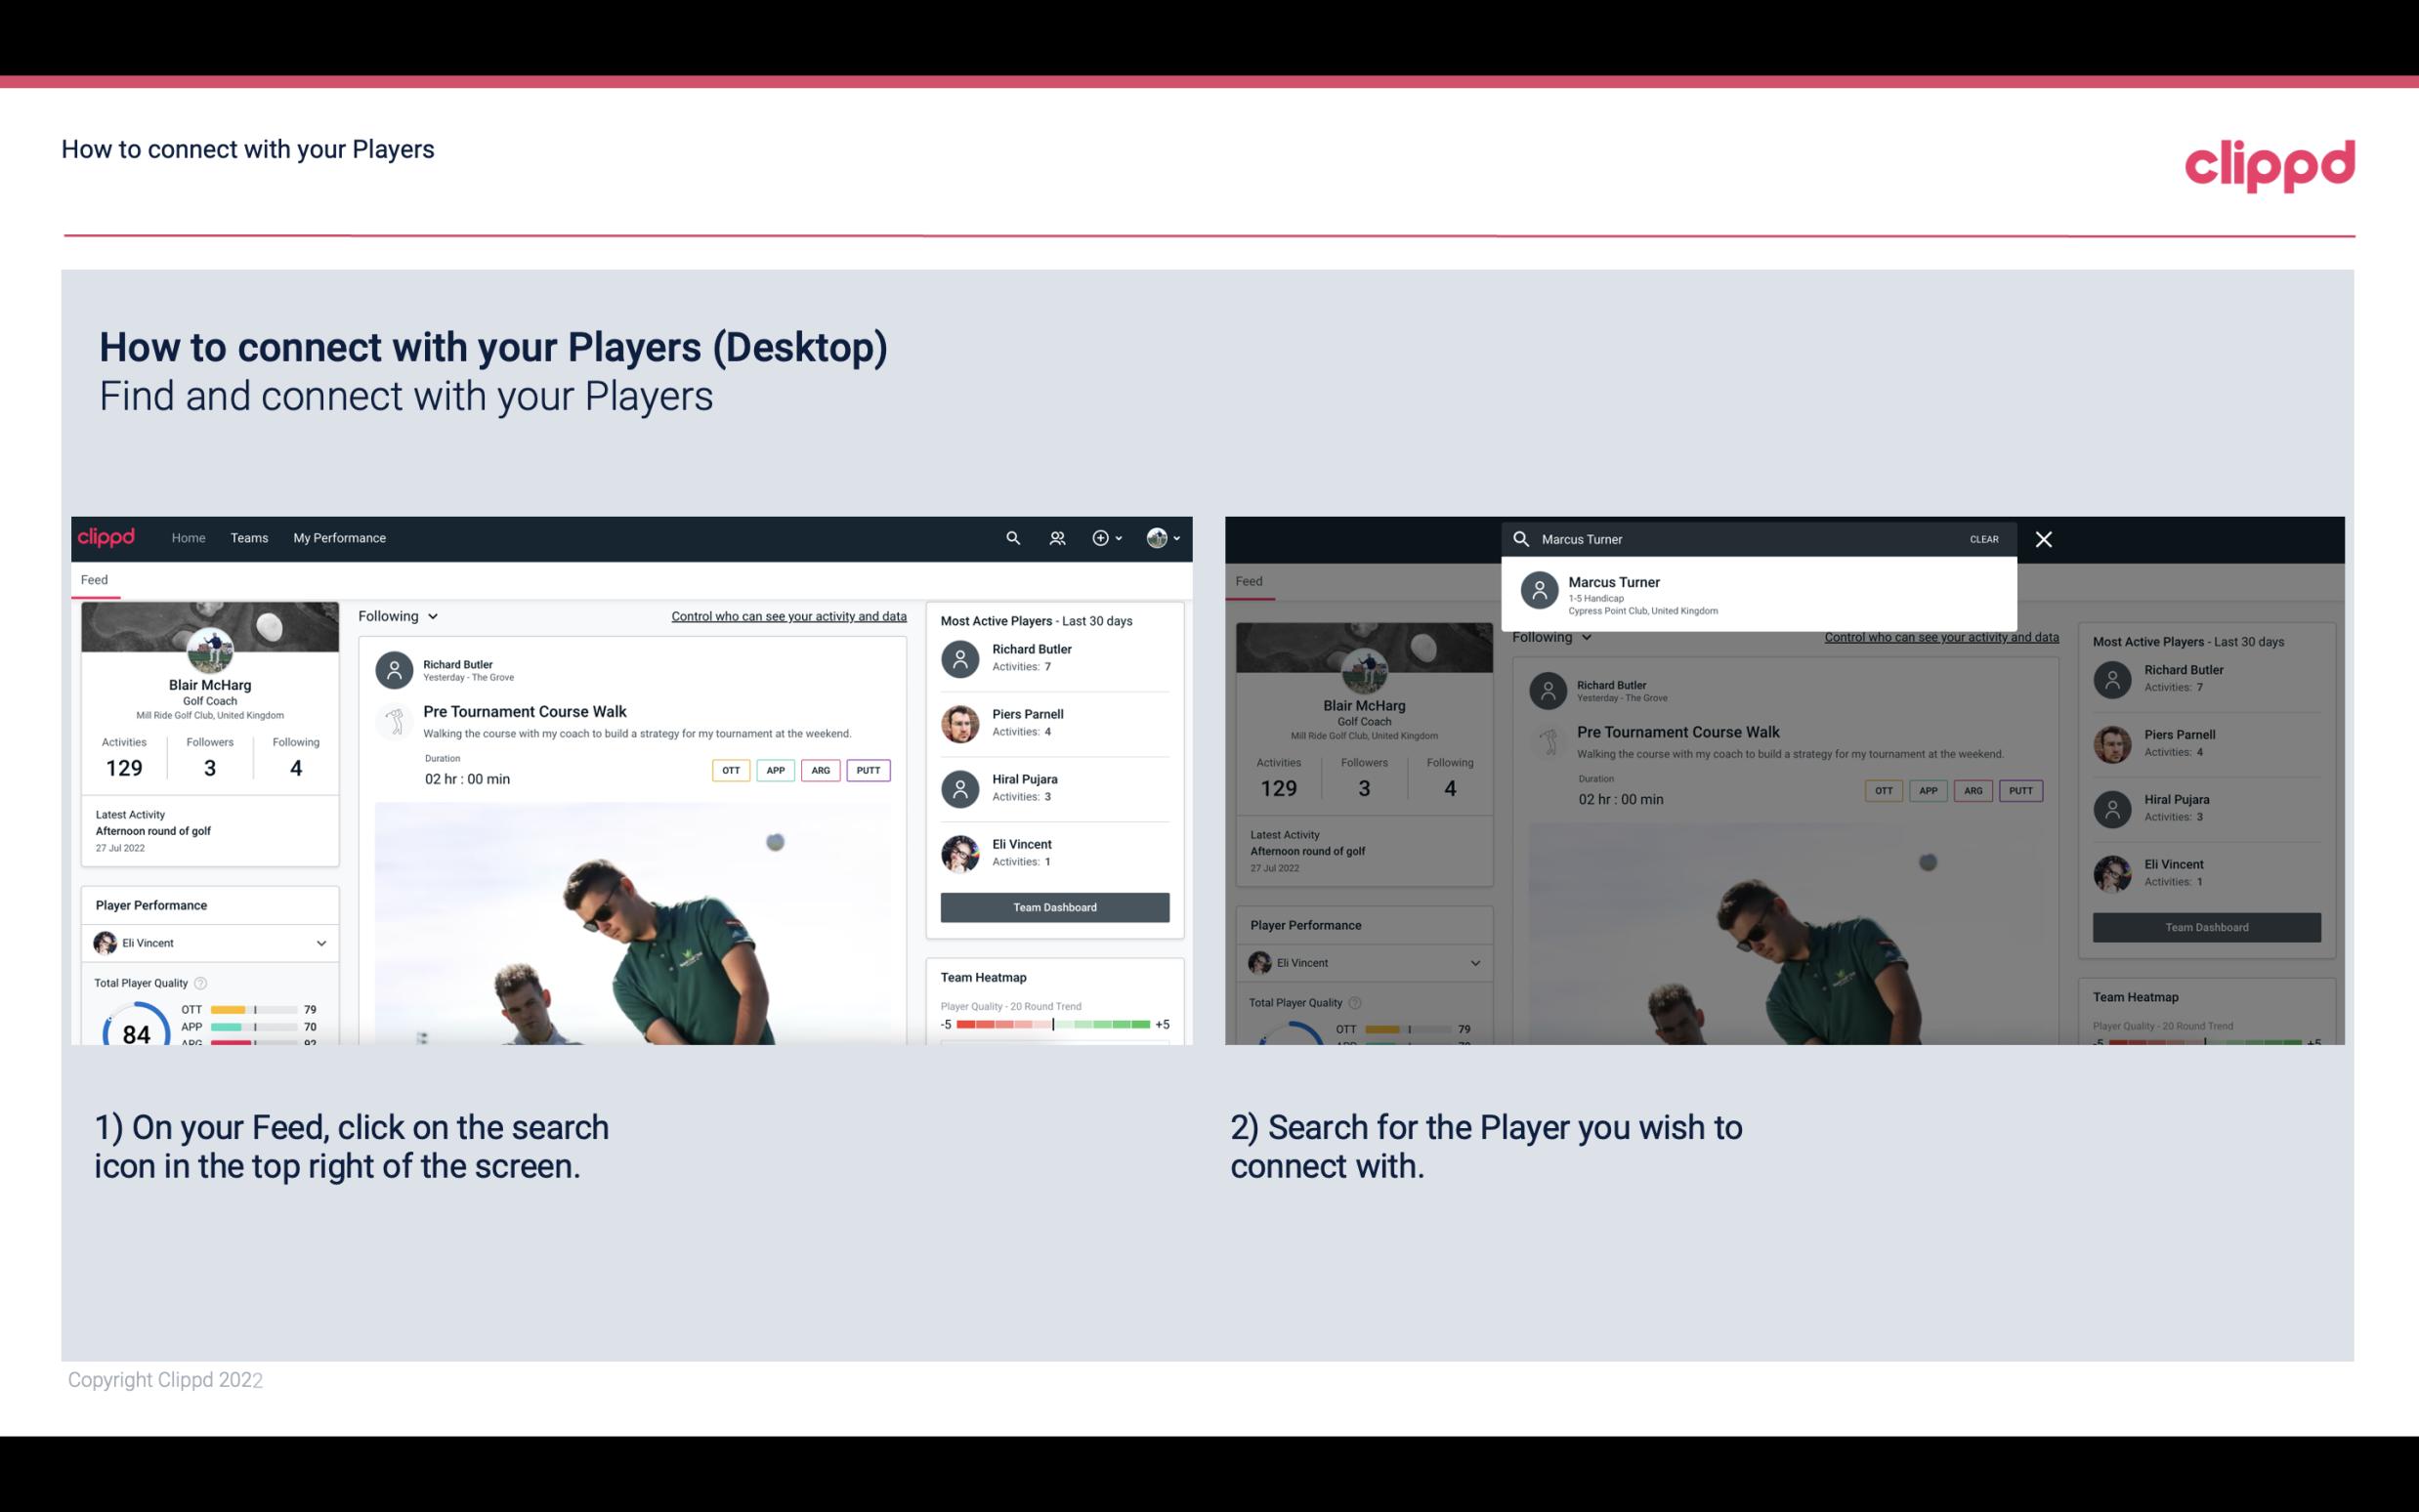This screenshot has height=1512, width=2419.
Task: Expand the Player Performance selector
Action: click(x=320, y=943)
